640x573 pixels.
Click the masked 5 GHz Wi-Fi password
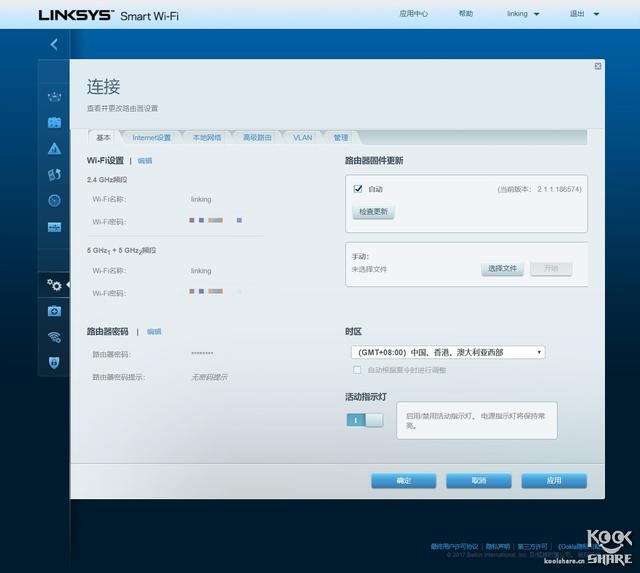pos(216,291)
